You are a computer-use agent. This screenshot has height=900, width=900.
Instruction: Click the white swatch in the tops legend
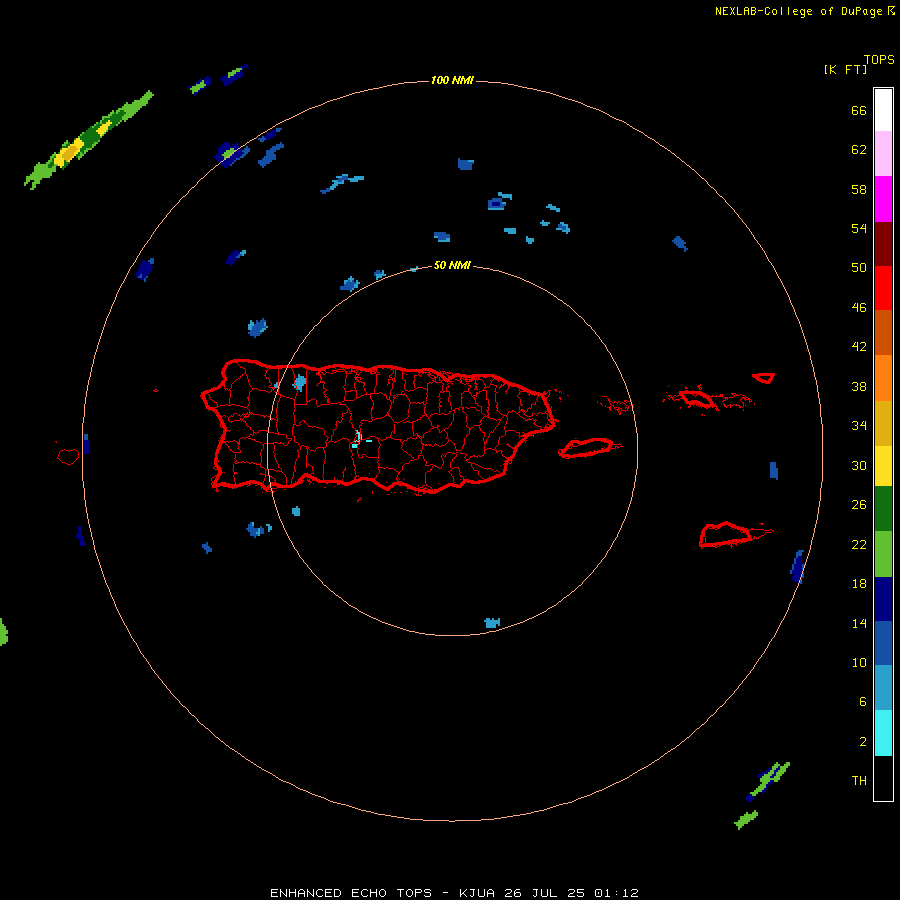point(883,110)
